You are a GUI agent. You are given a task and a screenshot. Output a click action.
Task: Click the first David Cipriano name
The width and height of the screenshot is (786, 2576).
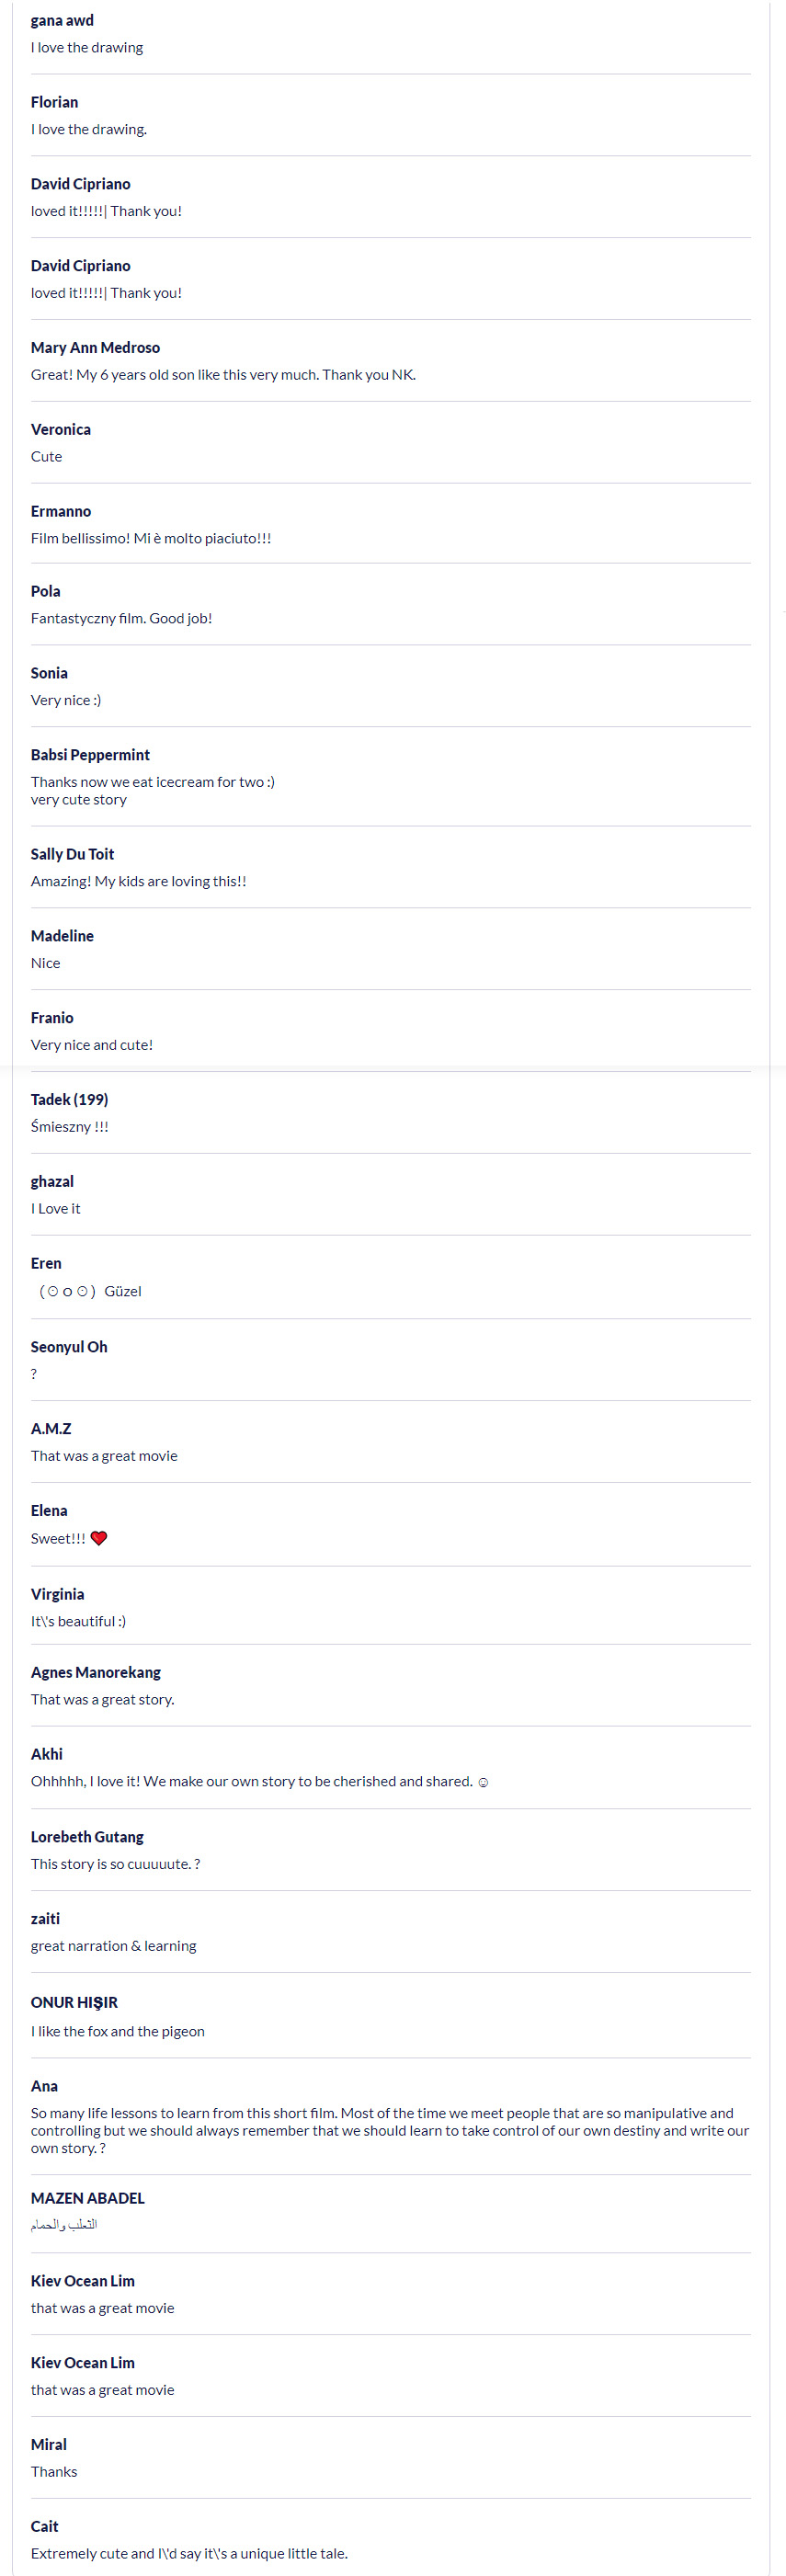[80, 184]
